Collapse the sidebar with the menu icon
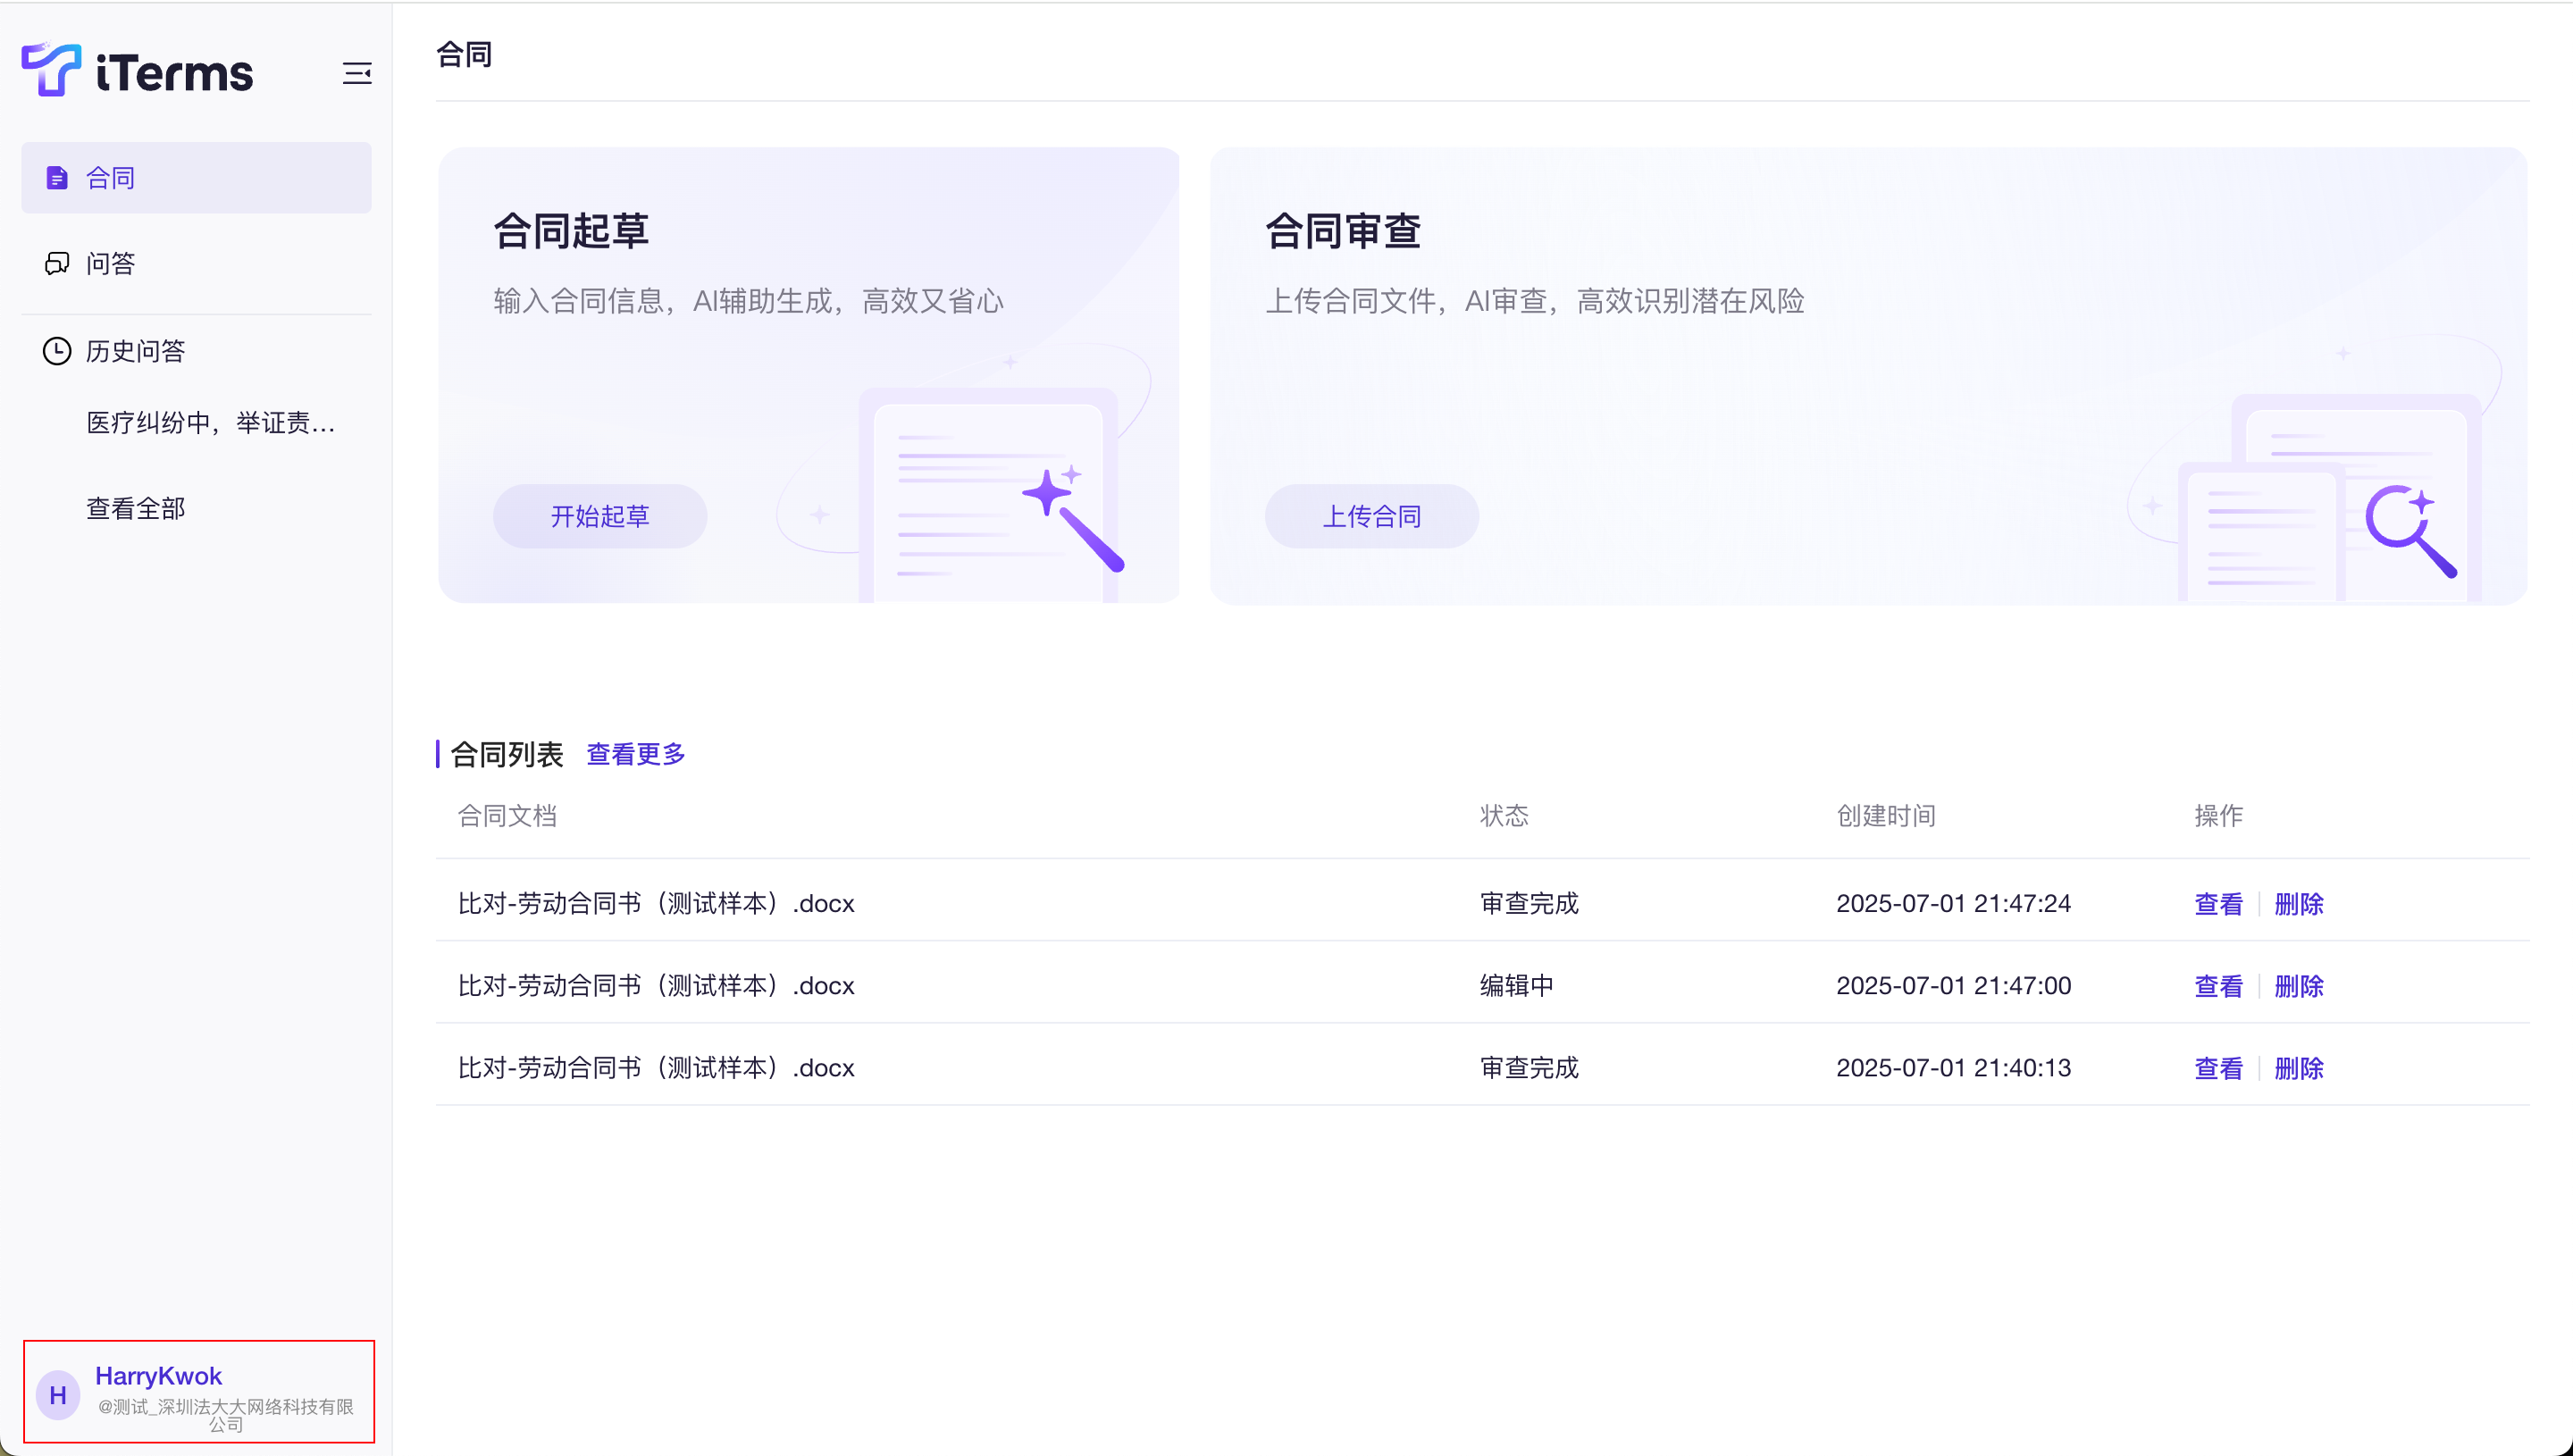The height and width of the screenshot is (1456, 2573). click(x=357, y=73)
